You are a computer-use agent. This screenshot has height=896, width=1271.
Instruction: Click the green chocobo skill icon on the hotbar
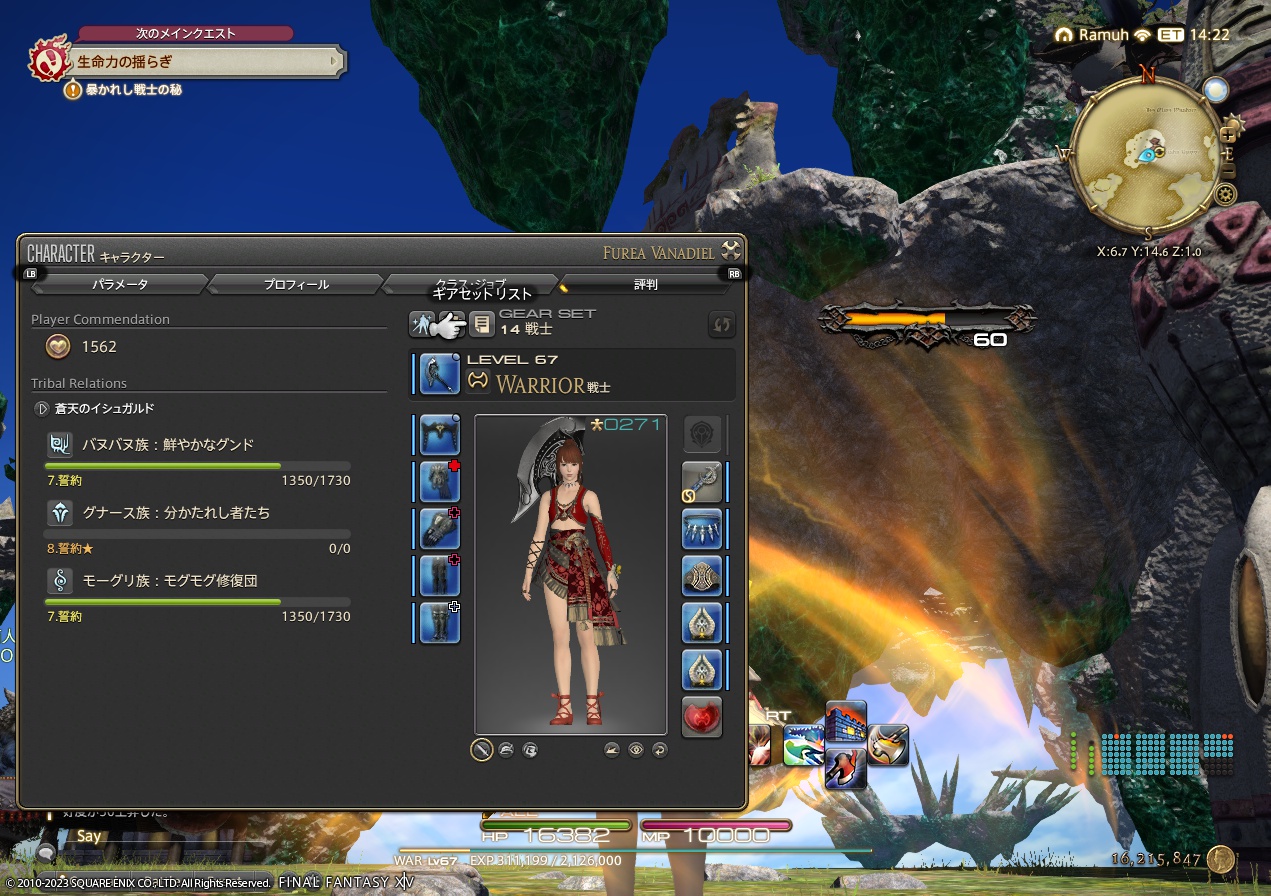click(x=805, y=745)
